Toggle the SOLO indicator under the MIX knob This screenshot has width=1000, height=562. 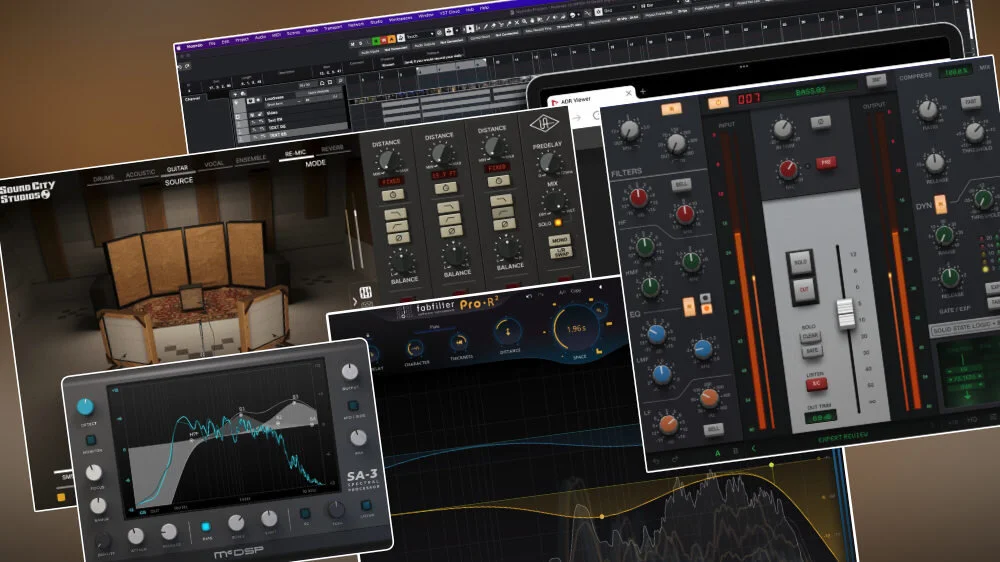pyautogui.click(x=558, y=222)
